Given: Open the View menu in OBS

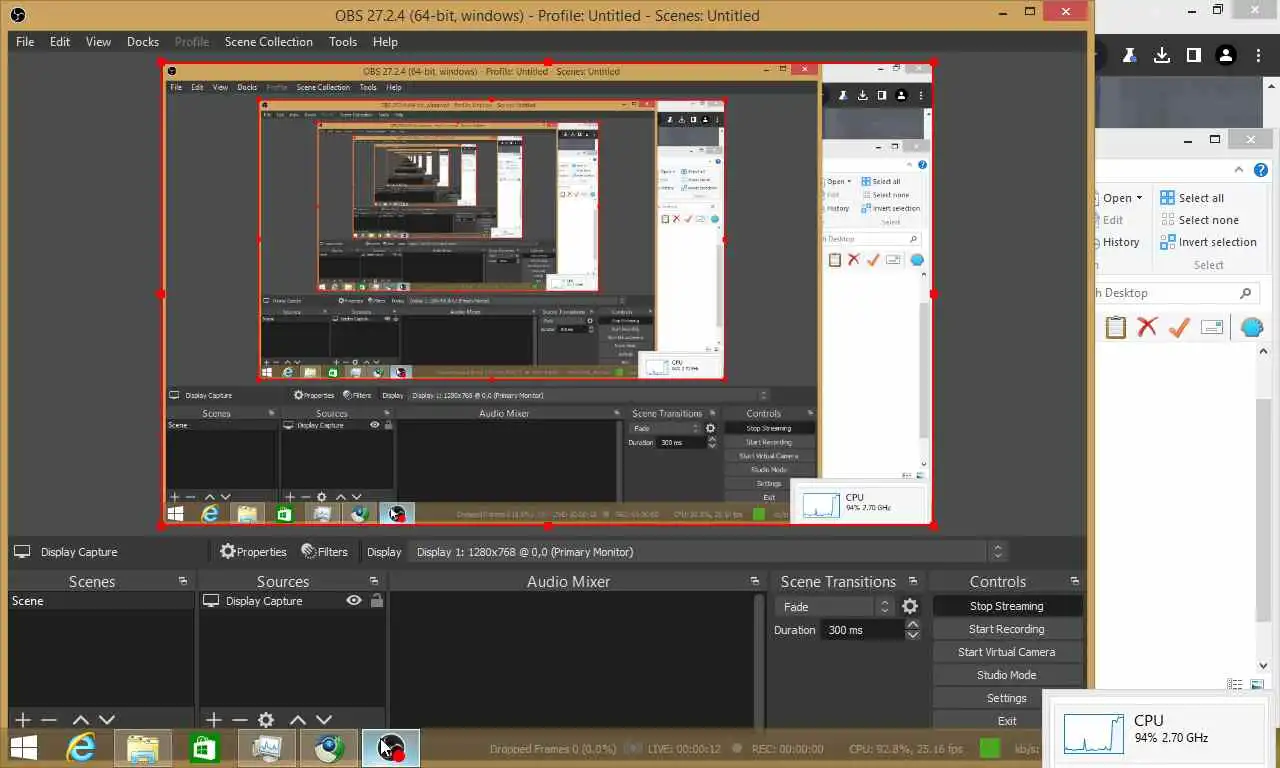Looking at the screenshot, I should (x=98, y=42).
